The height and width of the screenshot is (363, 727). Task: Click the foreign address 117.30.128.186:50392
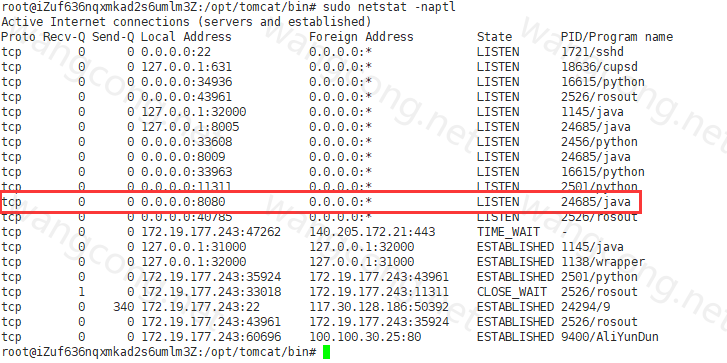tap(379, 307)
